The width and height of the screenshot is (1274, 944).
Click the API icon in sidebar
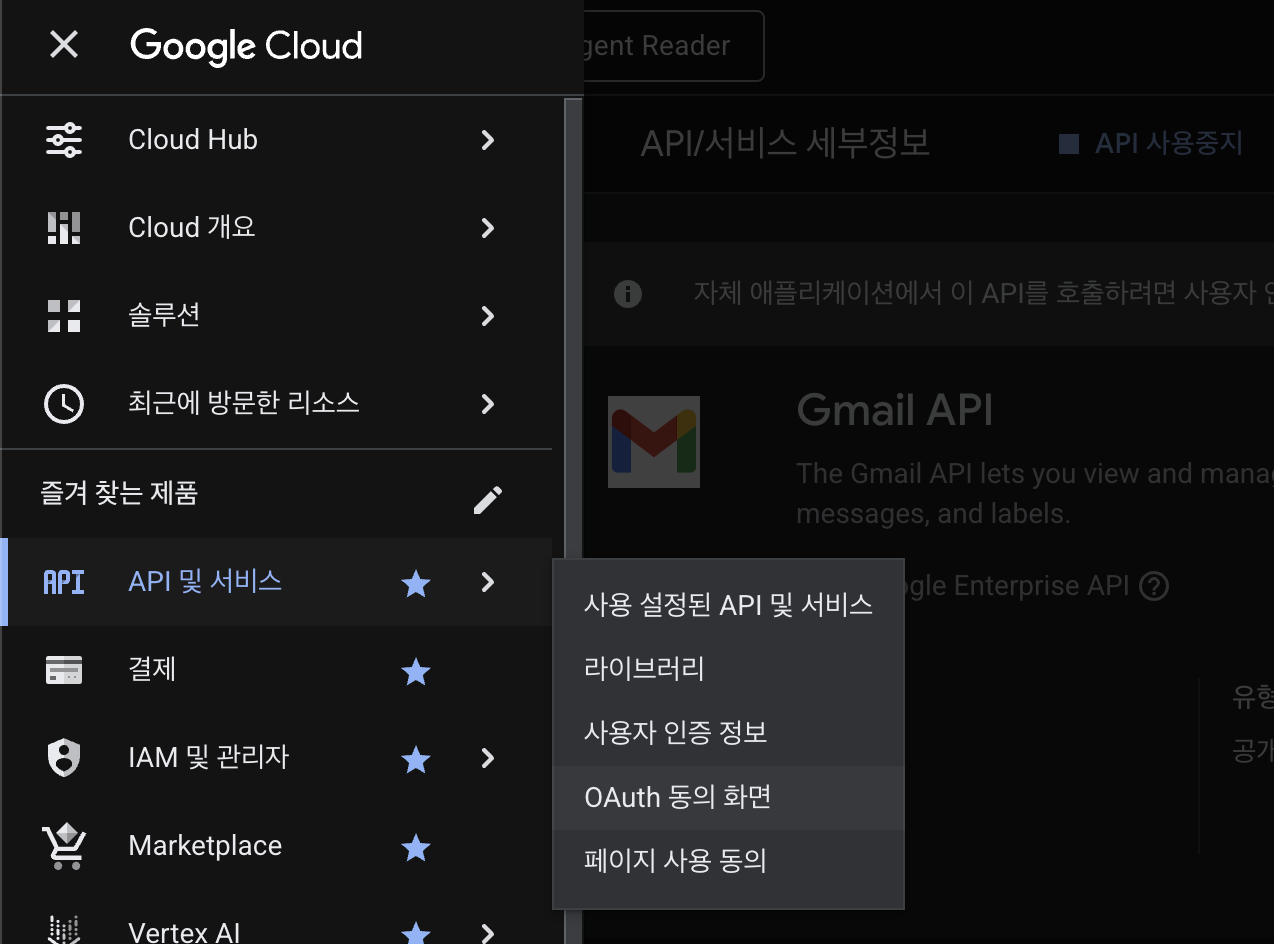coord(65,582)
